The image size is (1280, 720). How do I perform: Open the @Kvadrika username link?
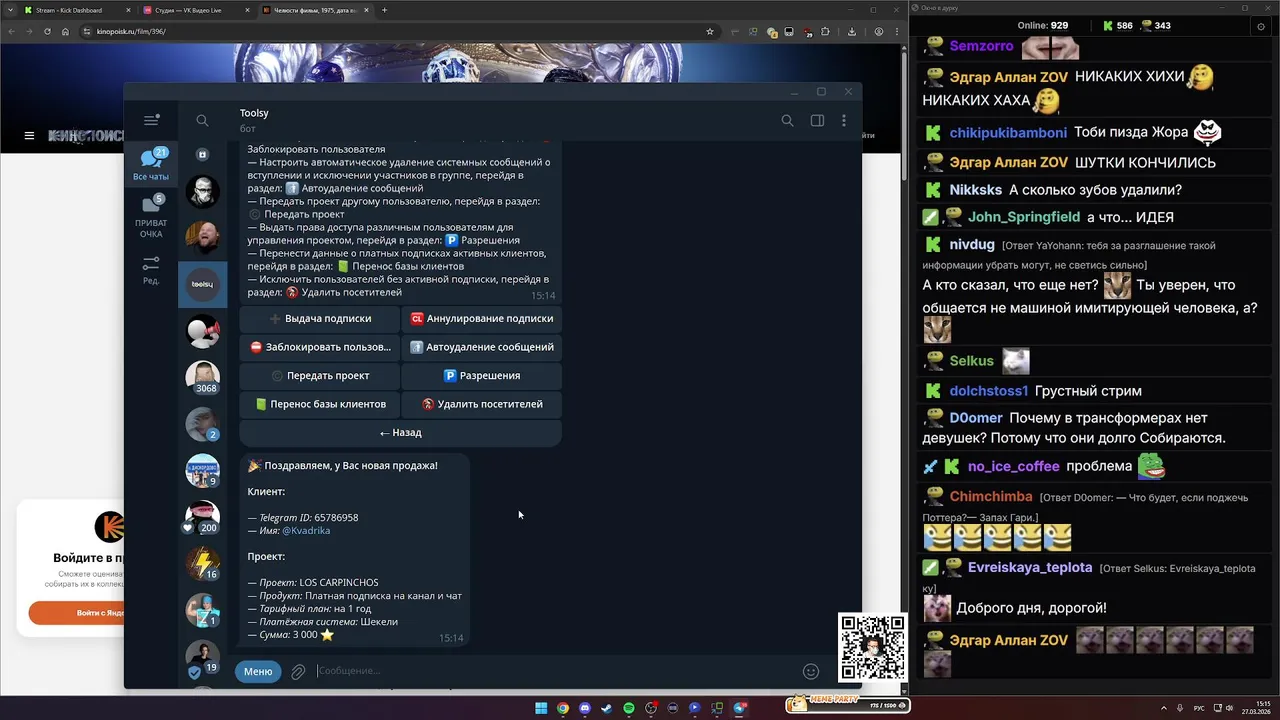pyautogui.click(x=306, y=531)
